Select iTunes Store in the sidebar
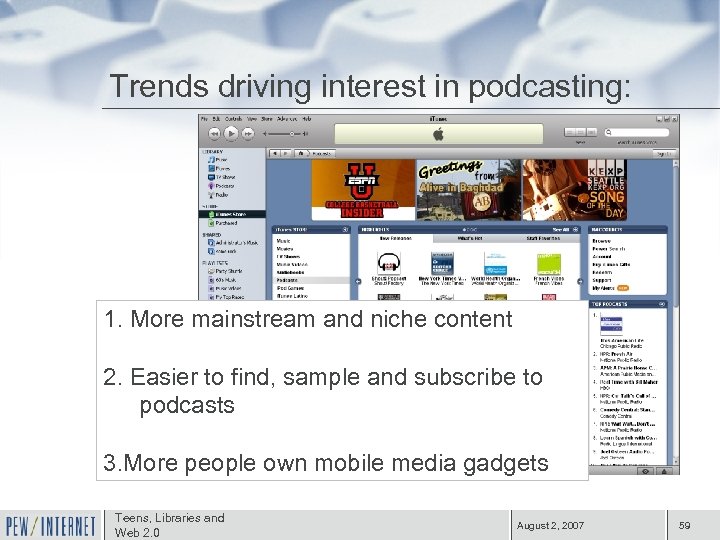This screenshot has width=720, height=540. pos(232,214)
